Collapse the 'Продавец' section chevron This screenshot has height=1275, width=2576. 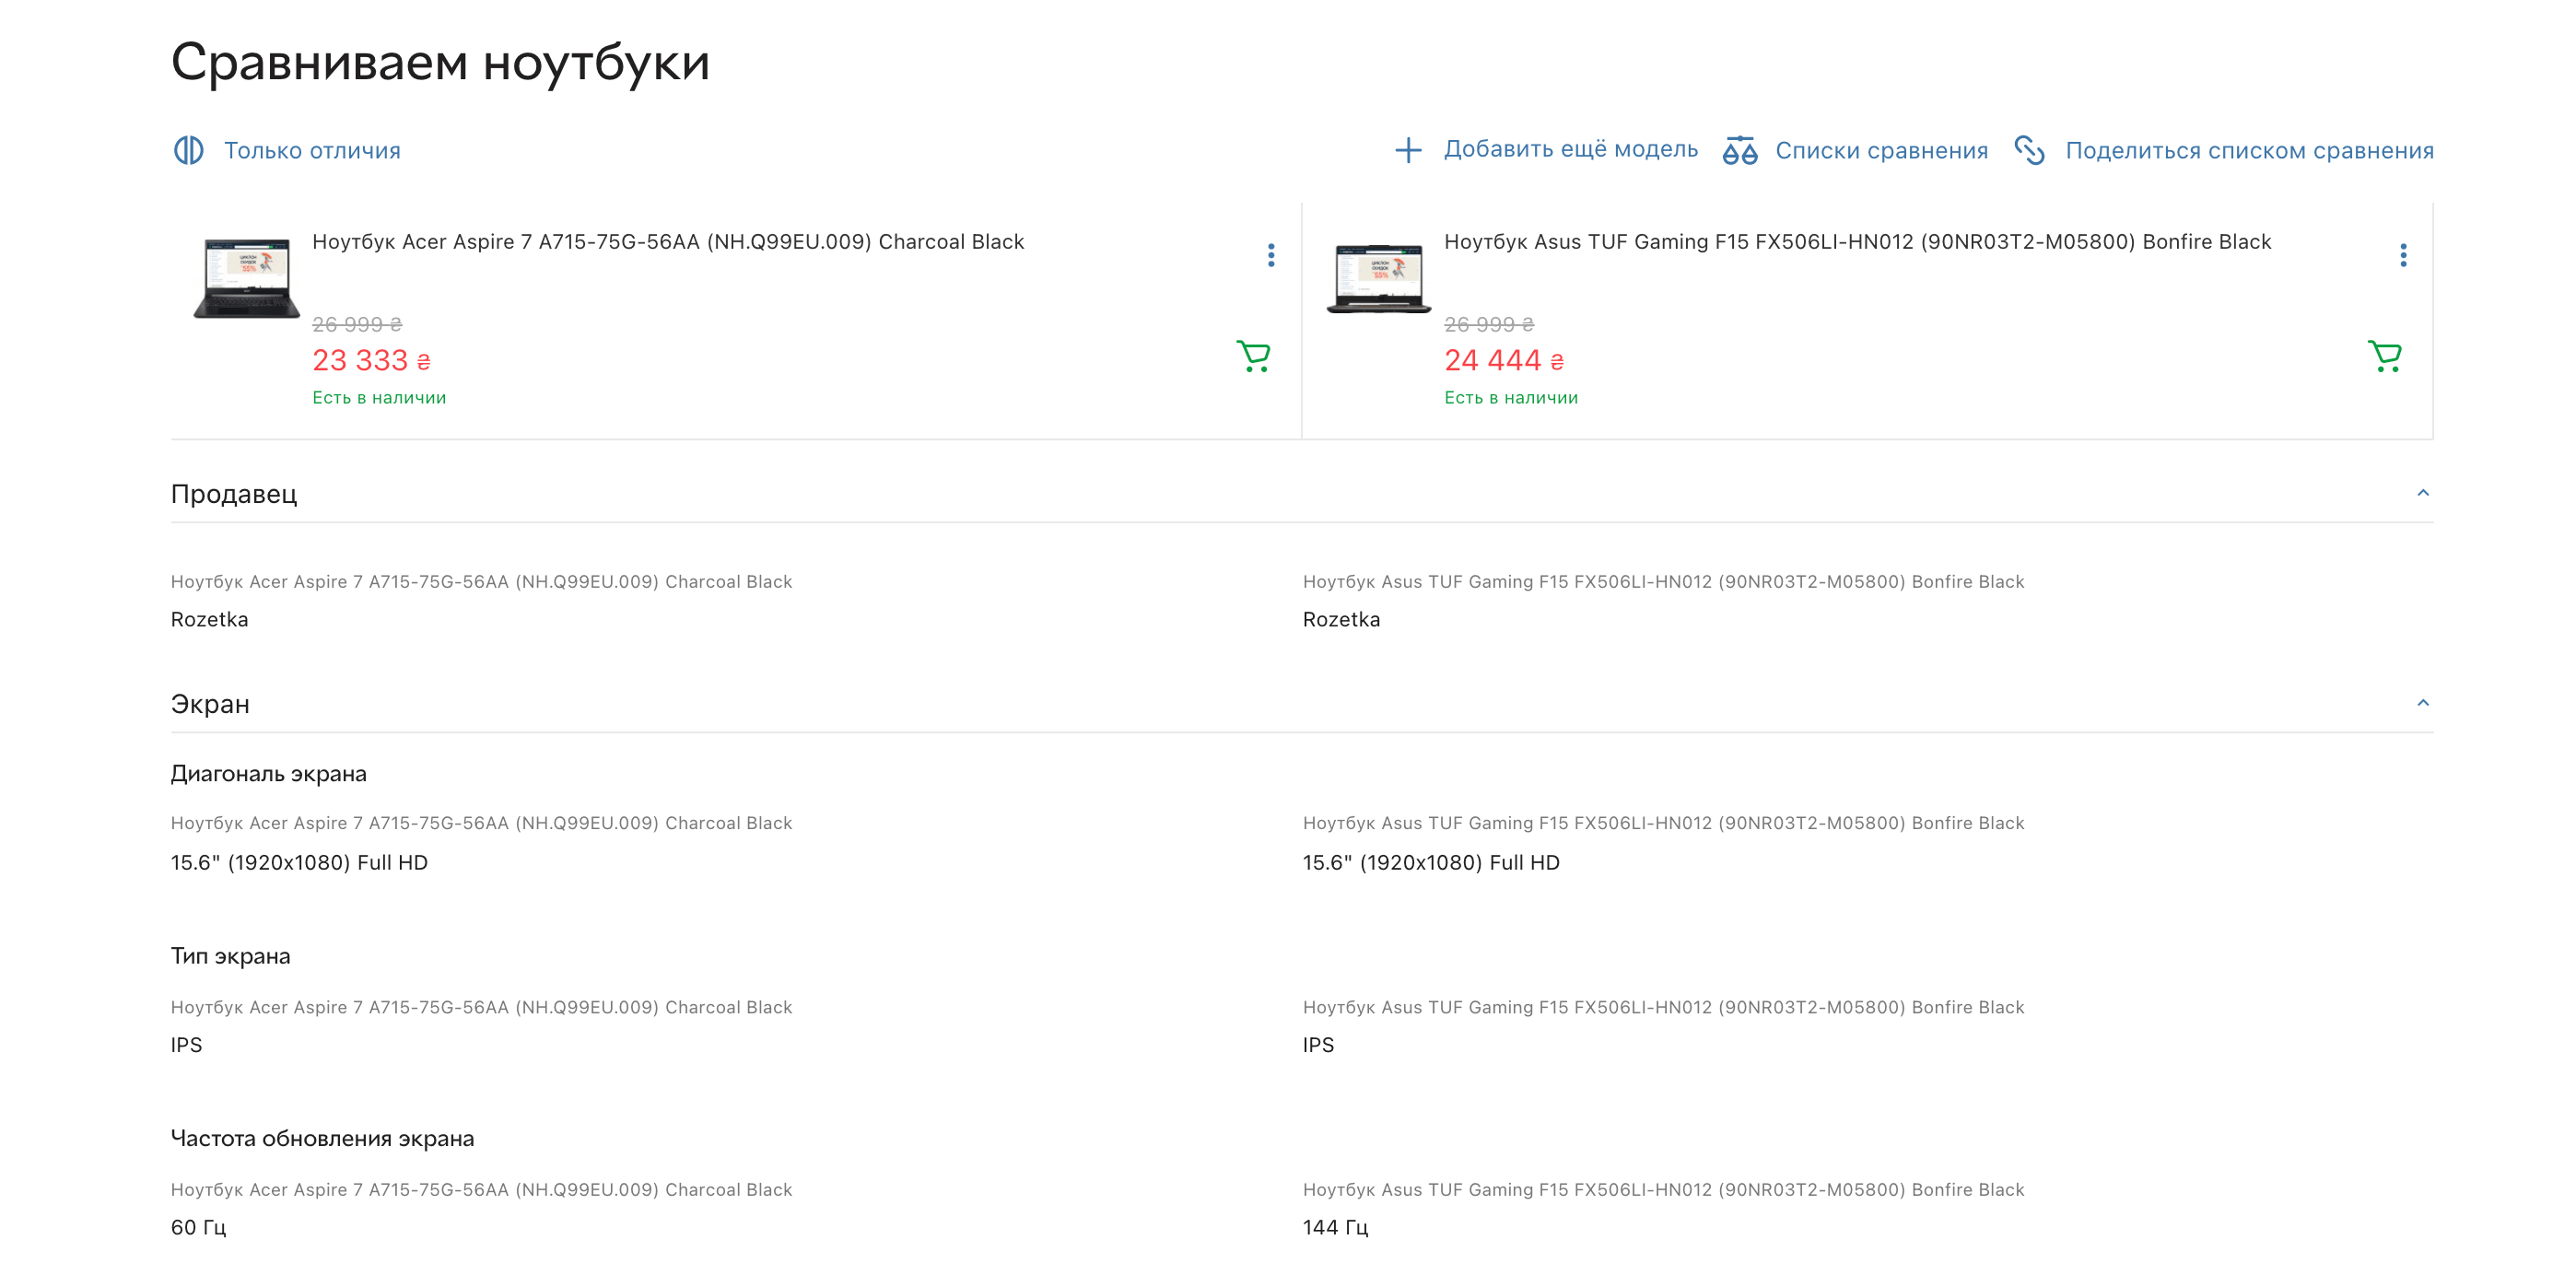coord(2422,493)
